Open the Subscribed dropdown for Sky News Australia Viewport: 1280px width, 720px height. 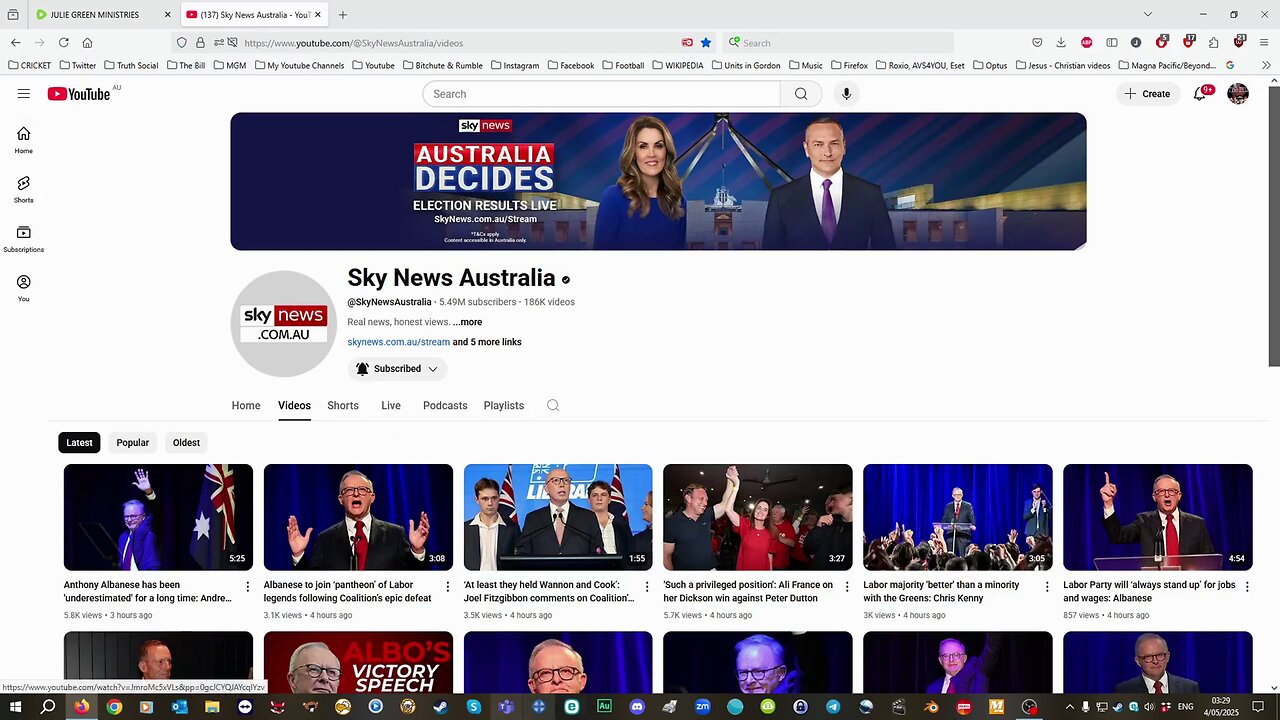(x=397, y=369)
